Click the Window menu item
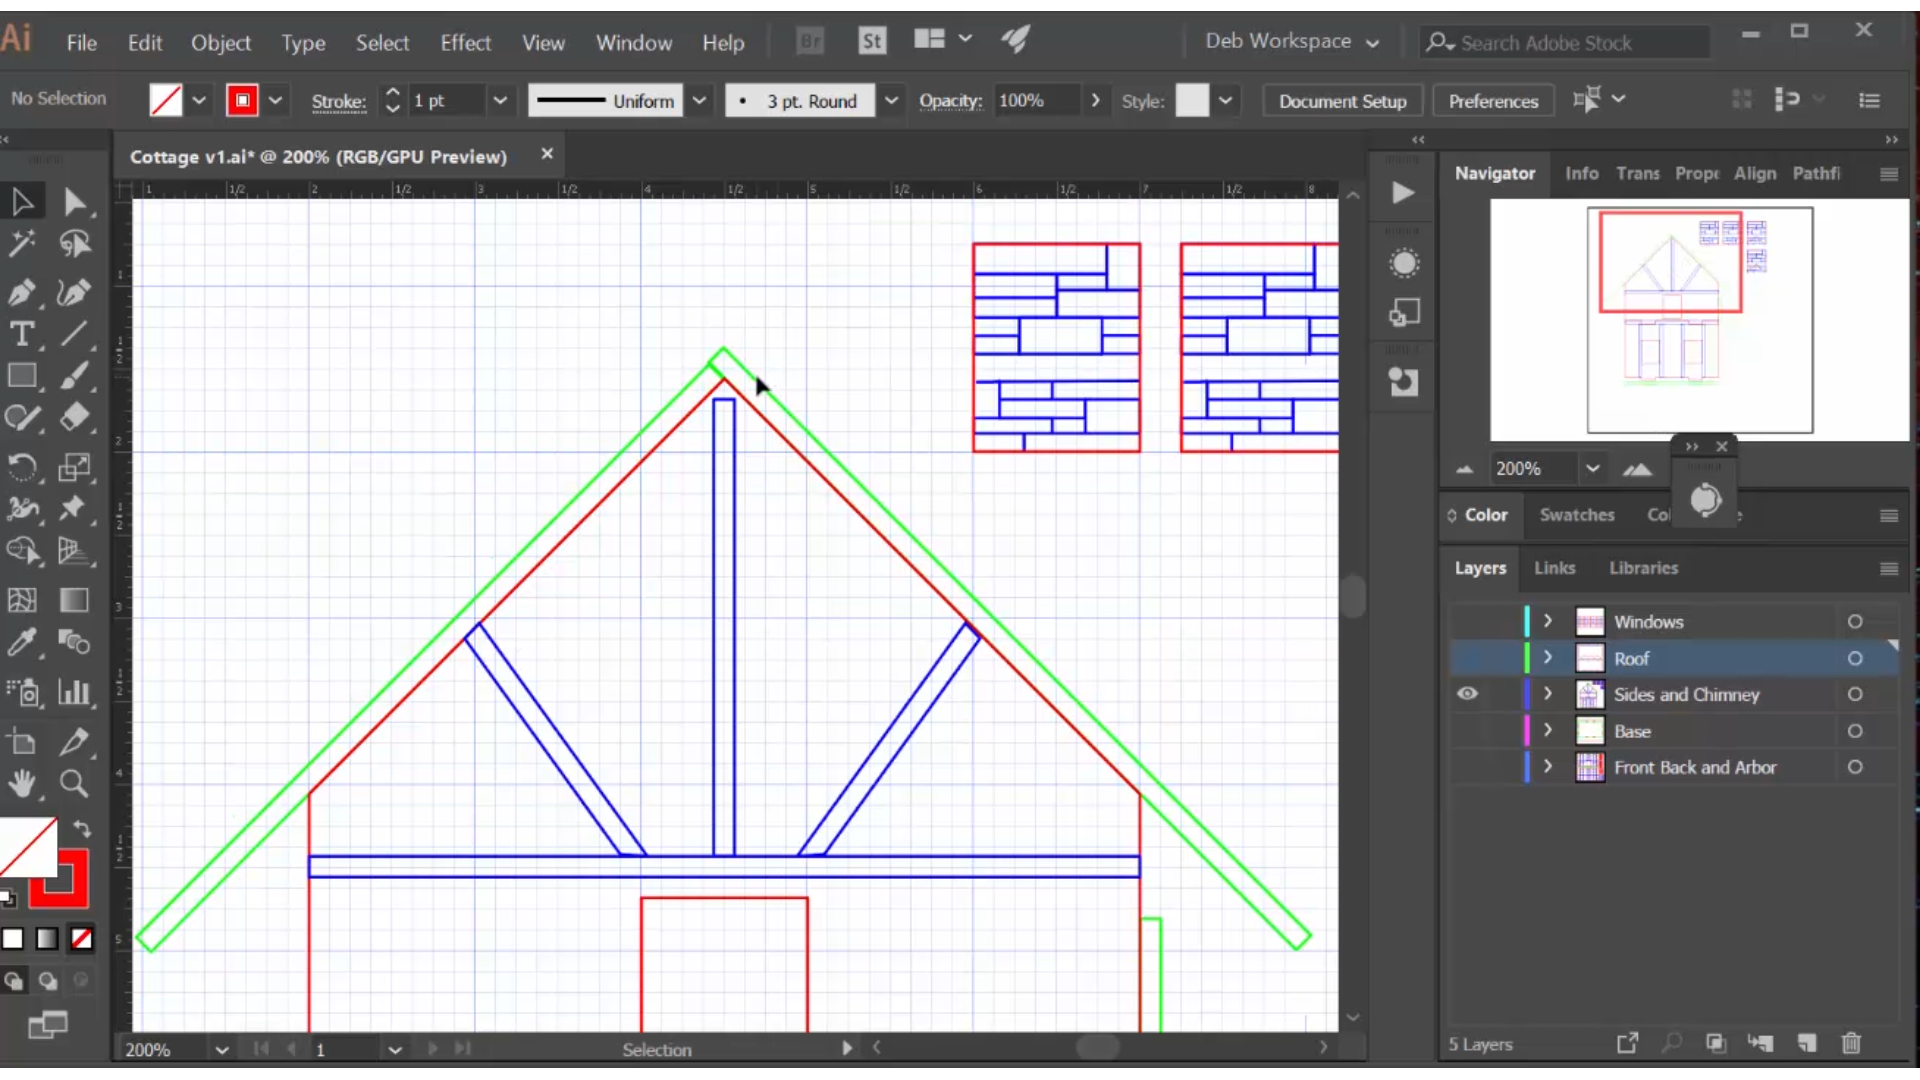1920x1080 pixels. [634, 42]
